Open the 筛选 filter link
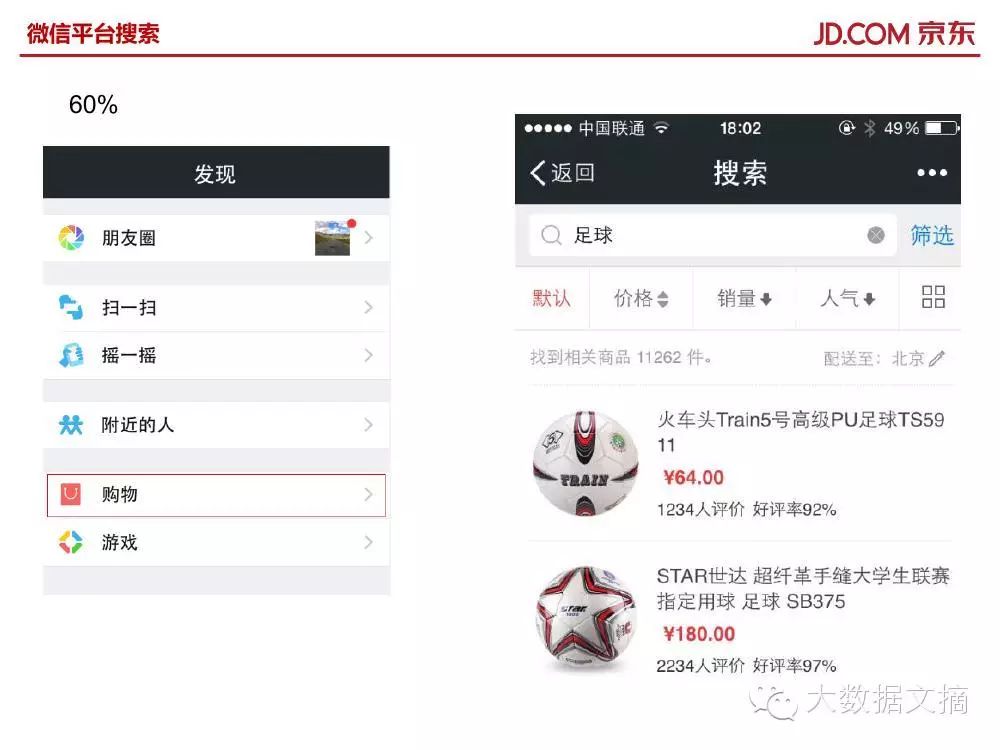The width and height of the screenshot is (1000, 750). pyautogui.click(x=932, y=235)
